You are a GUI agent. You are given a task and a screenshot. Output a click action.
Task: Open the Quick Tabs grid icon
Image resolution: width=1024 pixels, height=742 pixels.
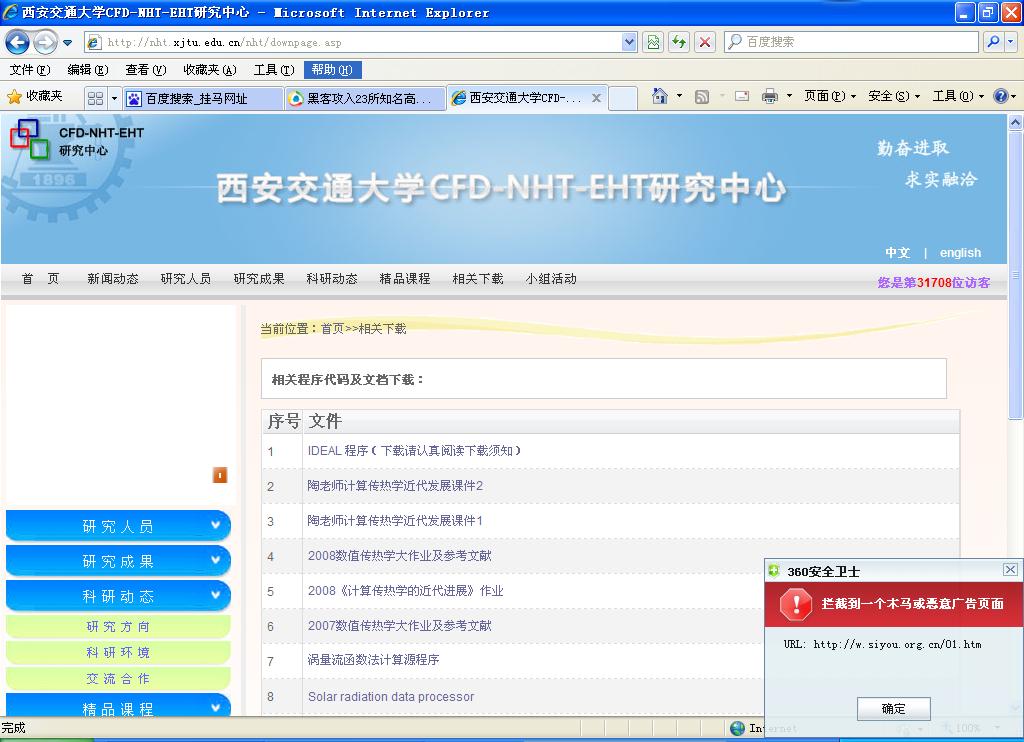pyautogui.click(x=95, y=98)
